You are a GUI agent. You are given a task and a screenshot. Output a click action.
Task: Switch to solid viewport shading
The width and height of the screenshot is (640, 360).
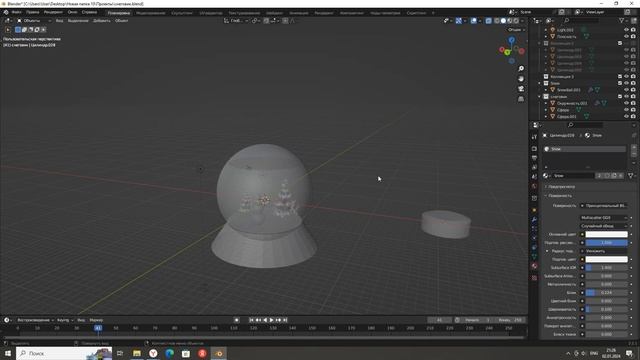[x=503, y=20]
